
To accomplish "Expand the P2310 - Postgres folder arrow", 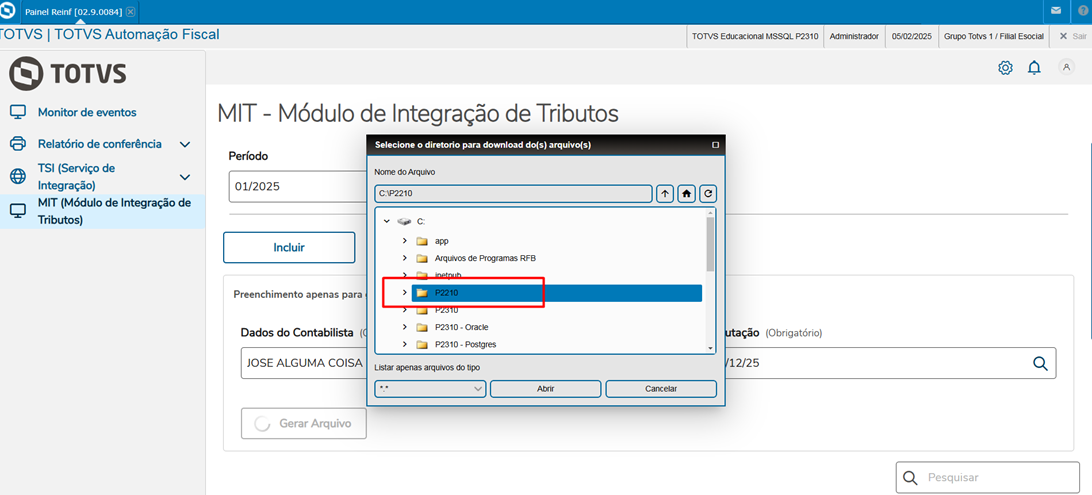I will point(405,344).
